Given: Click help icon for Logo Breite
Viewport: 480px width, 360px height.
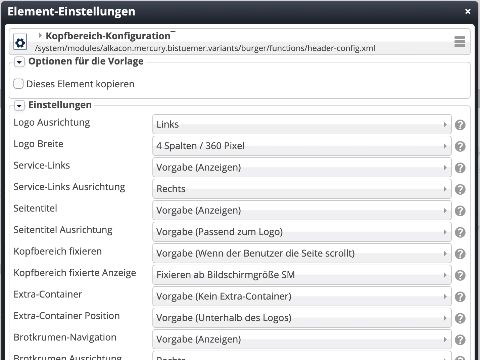Looking at the screenshot, I should tap(460, 146).
